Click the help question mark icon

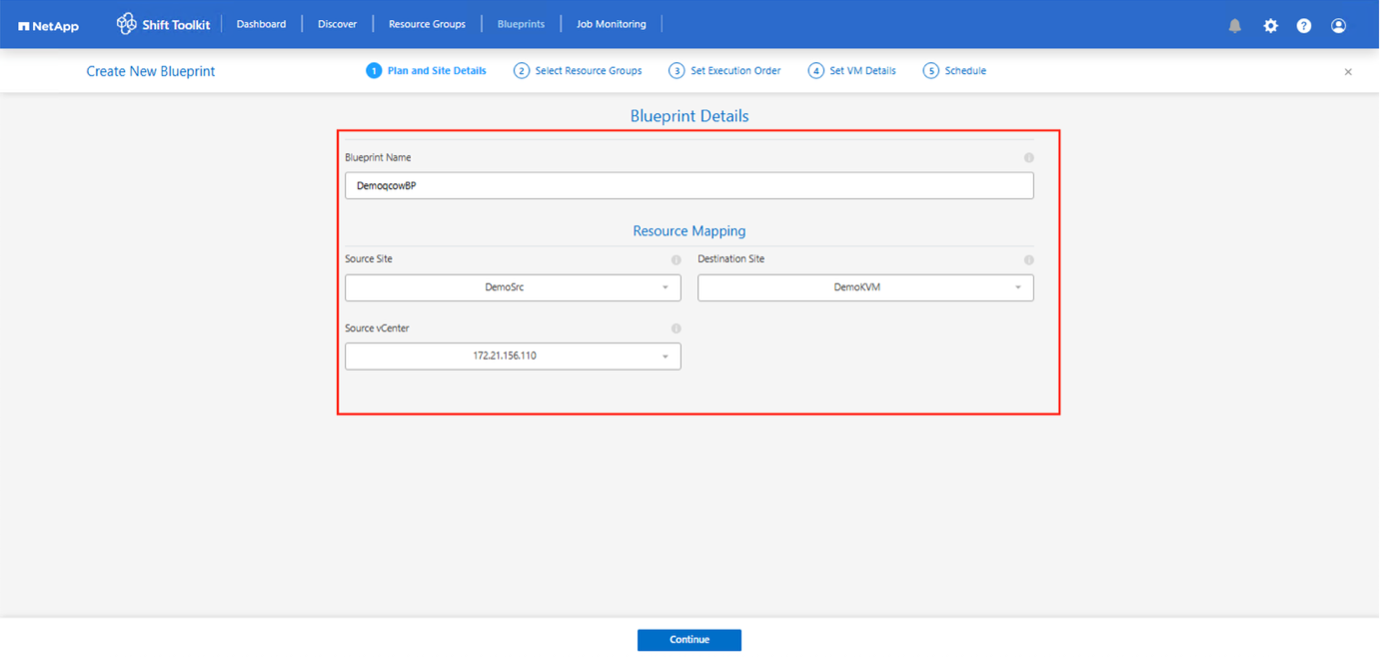pyautogui.click(x=1304, y=26)
